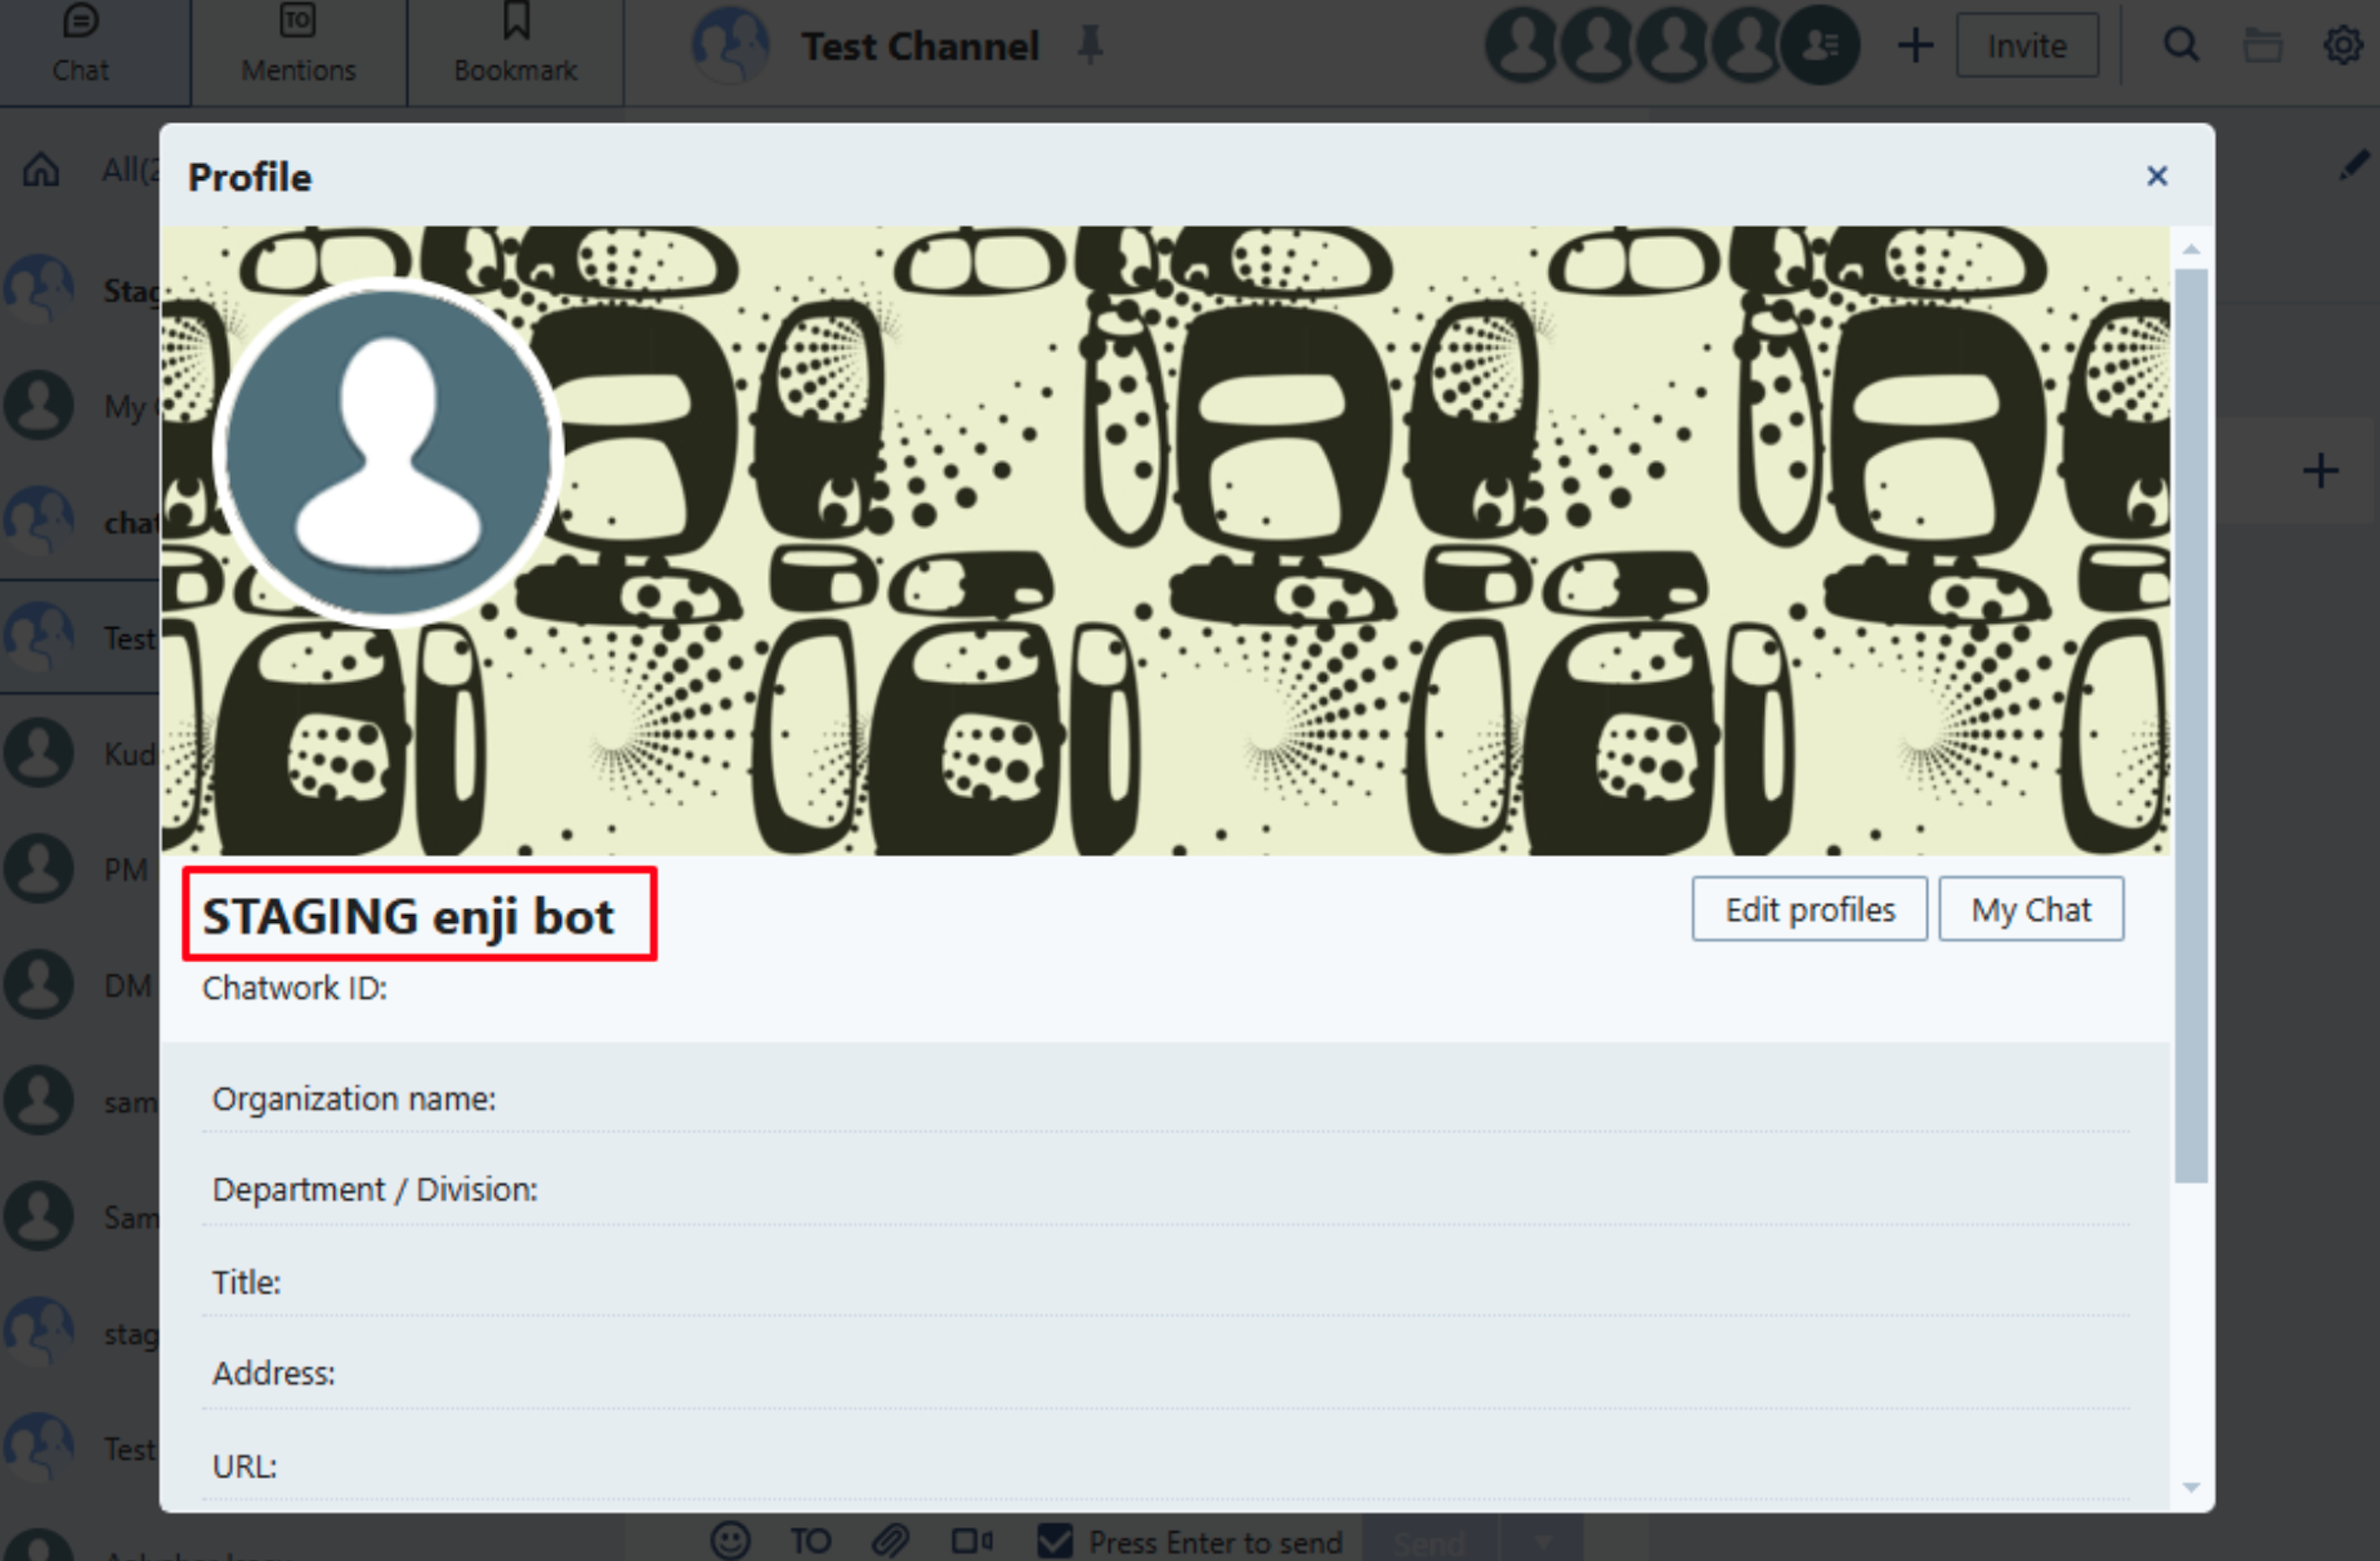Click the profile dialog scrollbar thumb

[x=2191, y=725]
